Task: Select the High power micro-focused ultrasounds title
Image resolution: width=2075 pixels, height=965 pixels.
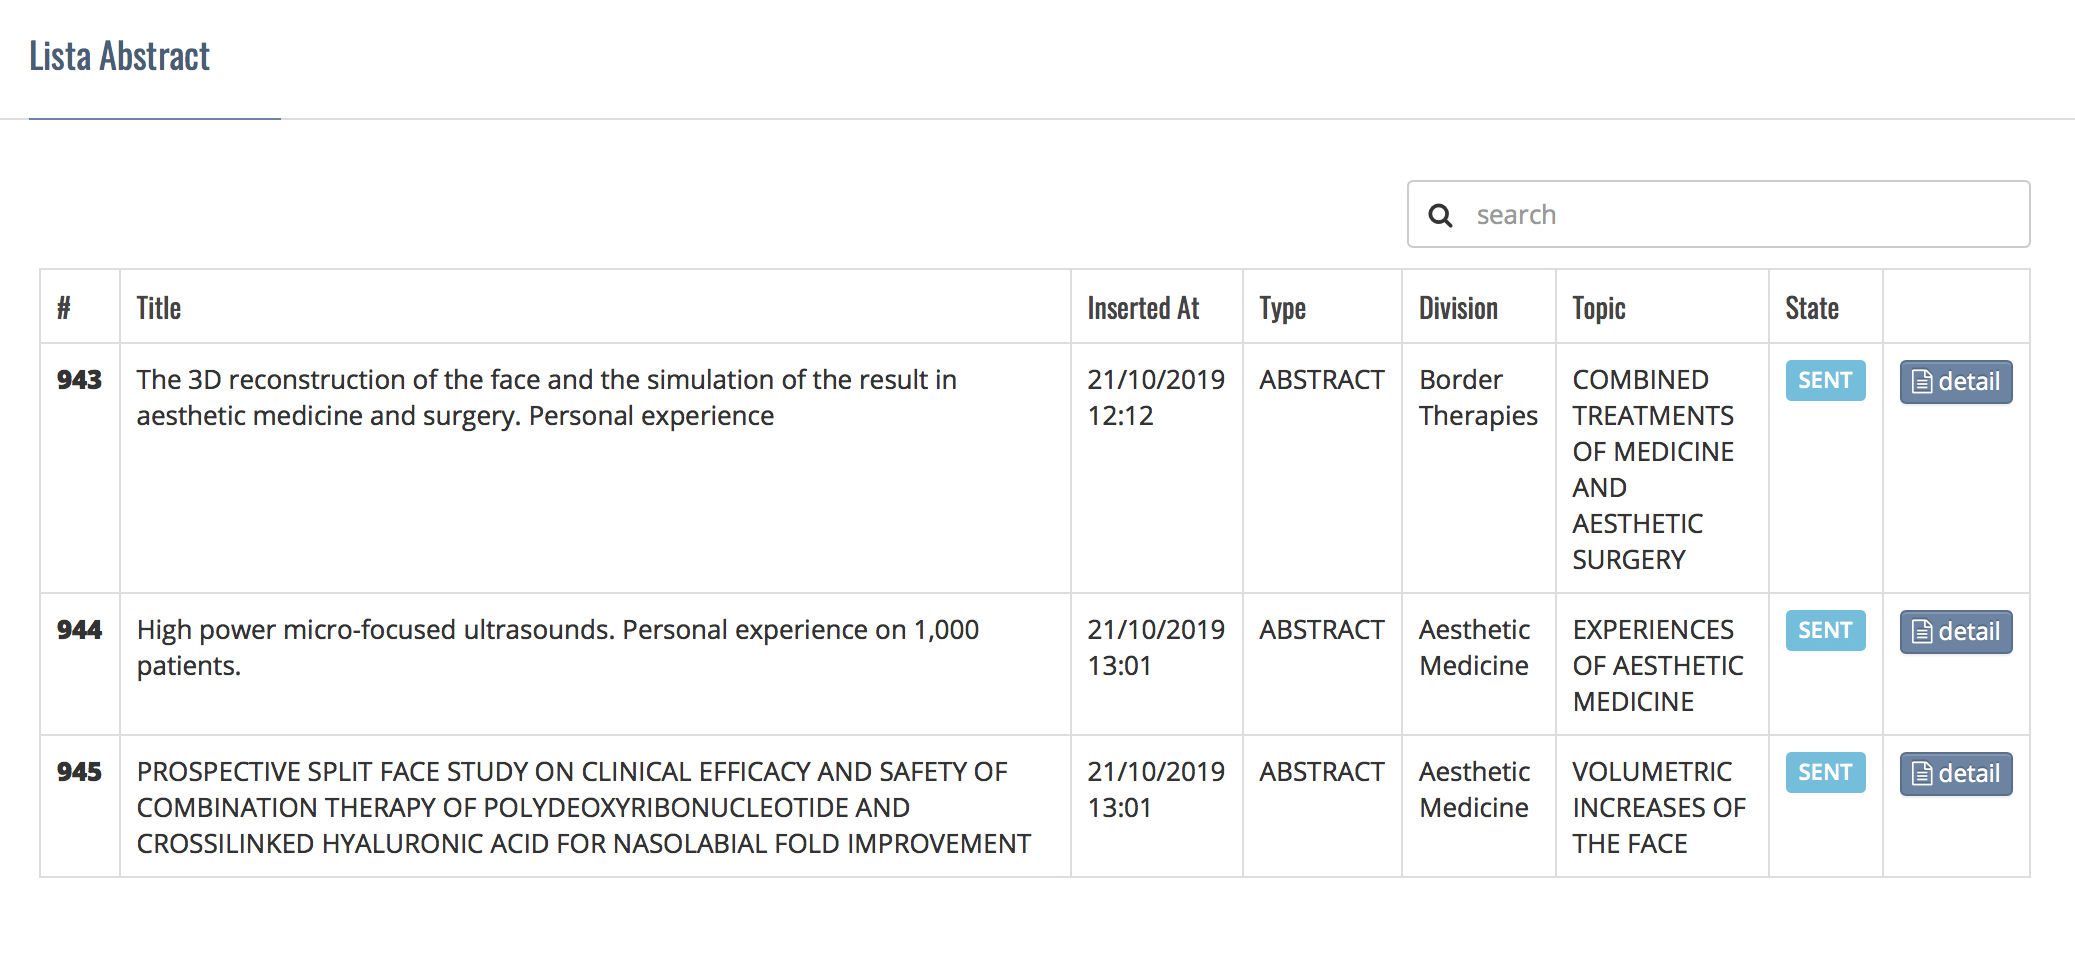Action: tap(558, 648)
